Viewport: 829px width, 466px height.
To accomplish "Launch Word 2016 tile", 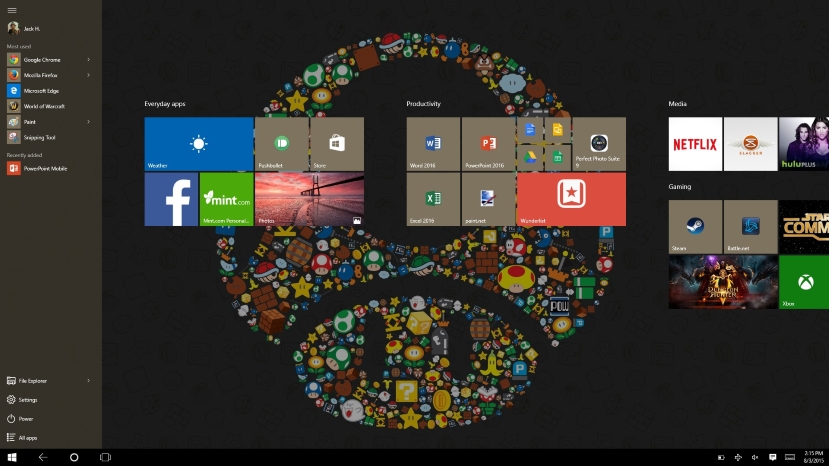I will pyautogui.click(x=433, y=144).
